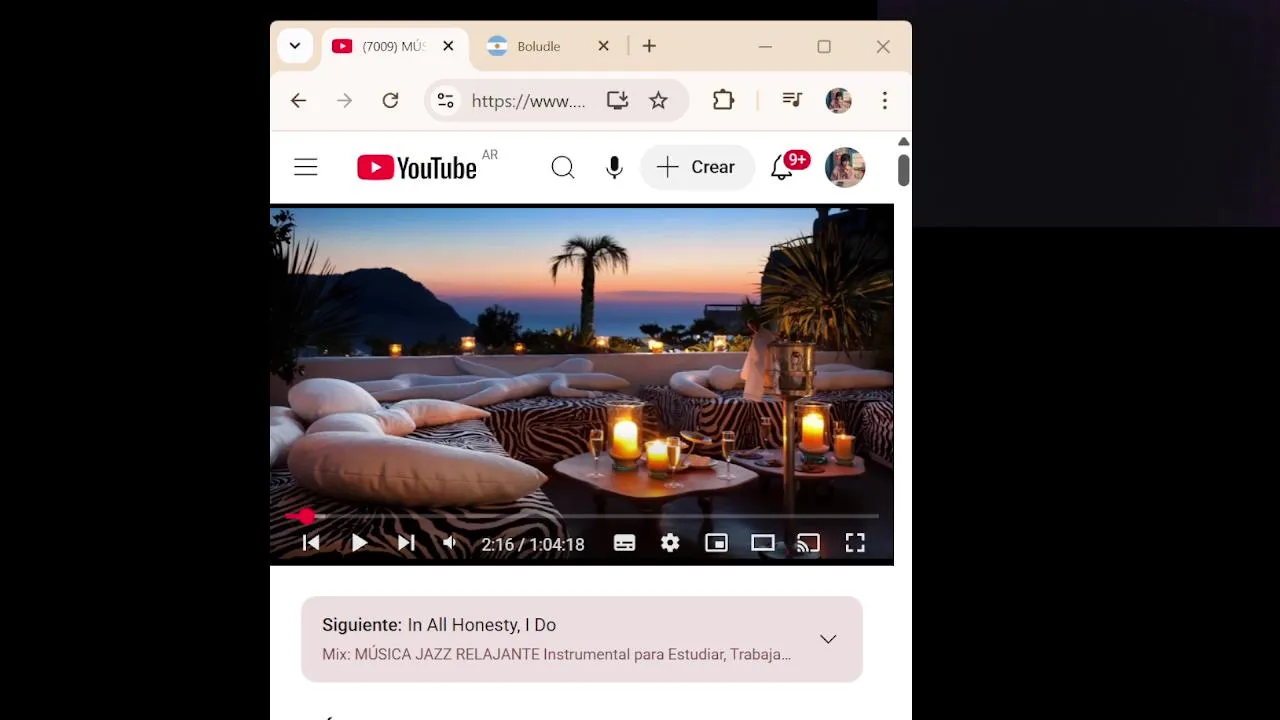Open YouTube notifications bell
The height and width of the screenshot is (720, 1280).
782,168
